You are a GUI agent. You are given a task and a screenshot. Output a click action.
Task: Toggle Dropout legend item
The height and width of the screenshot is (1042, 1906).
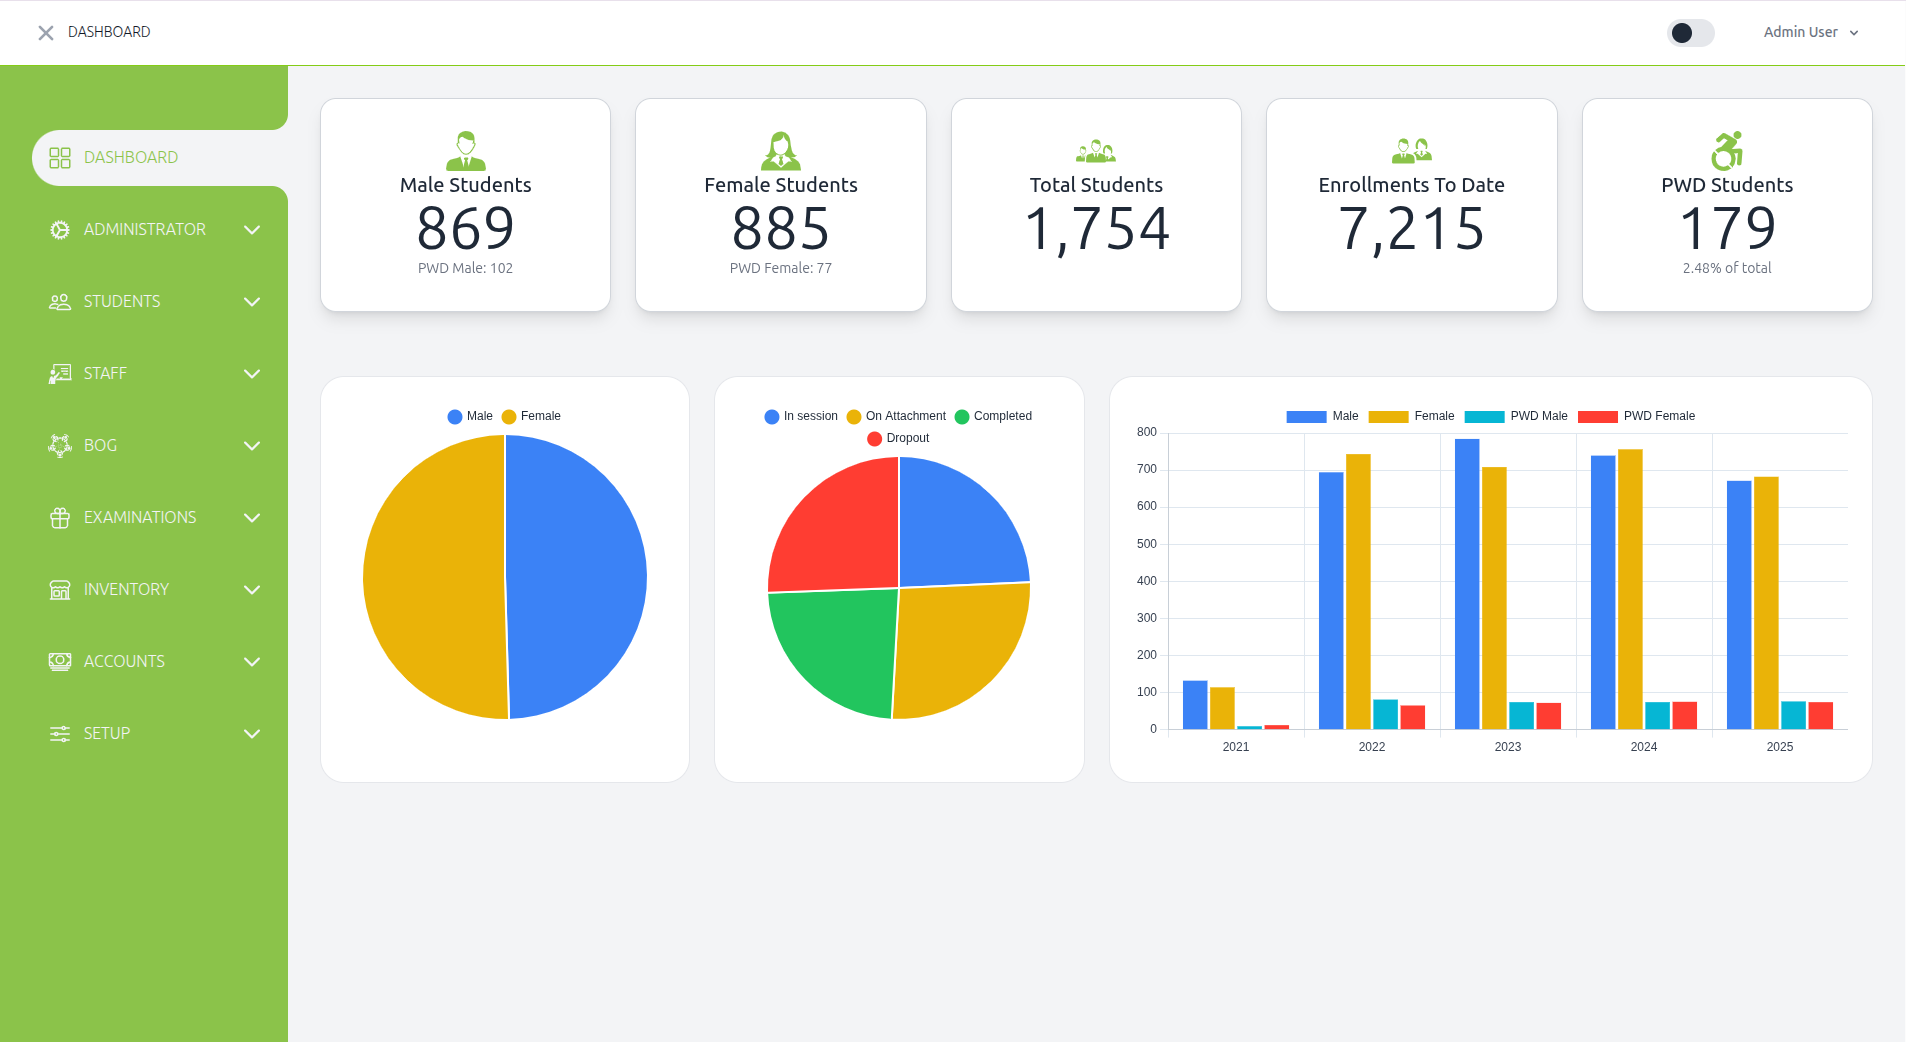pos(898,439)
